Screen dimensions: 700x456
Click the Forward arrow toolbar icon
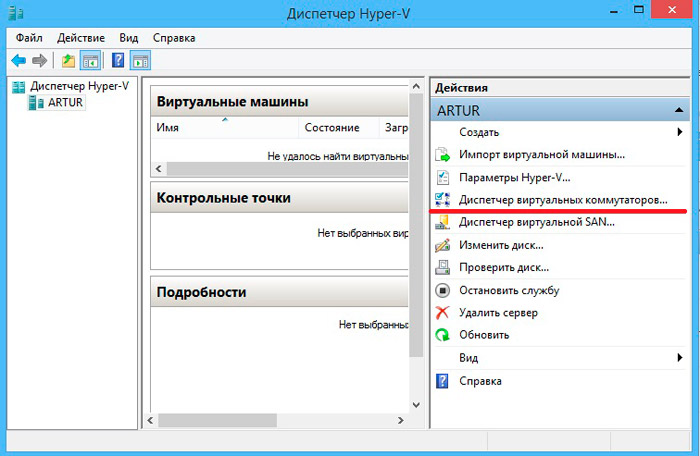(39, 60)
